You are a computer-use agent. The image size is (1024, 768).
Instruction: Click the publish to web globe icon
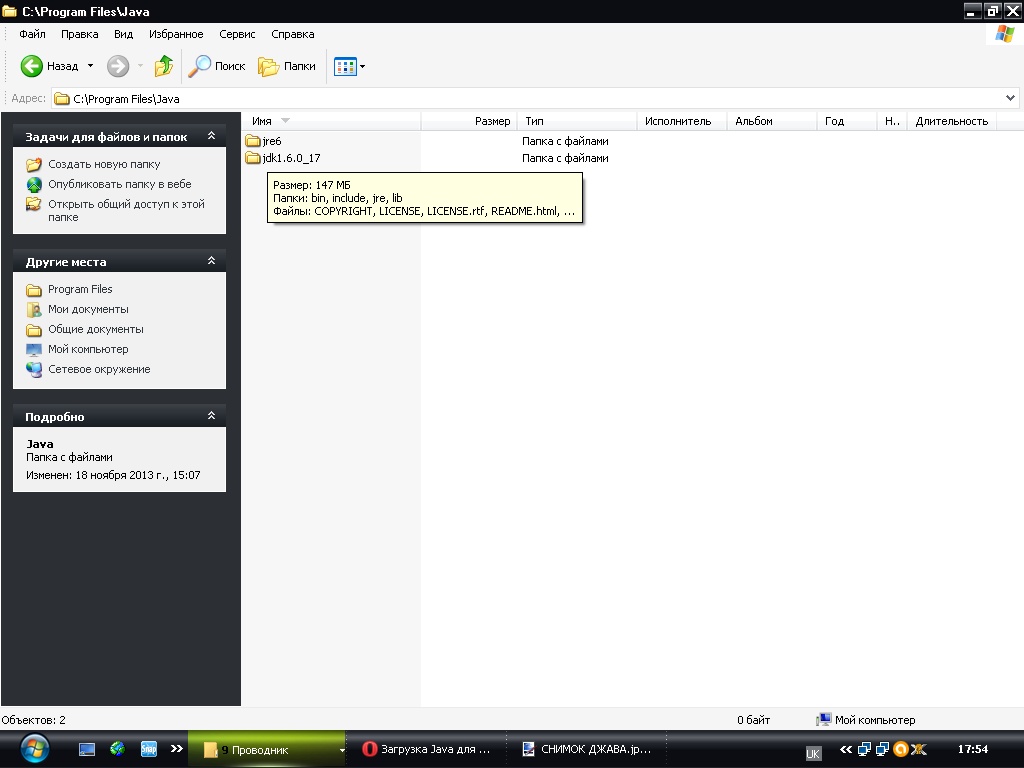point(34,184)
